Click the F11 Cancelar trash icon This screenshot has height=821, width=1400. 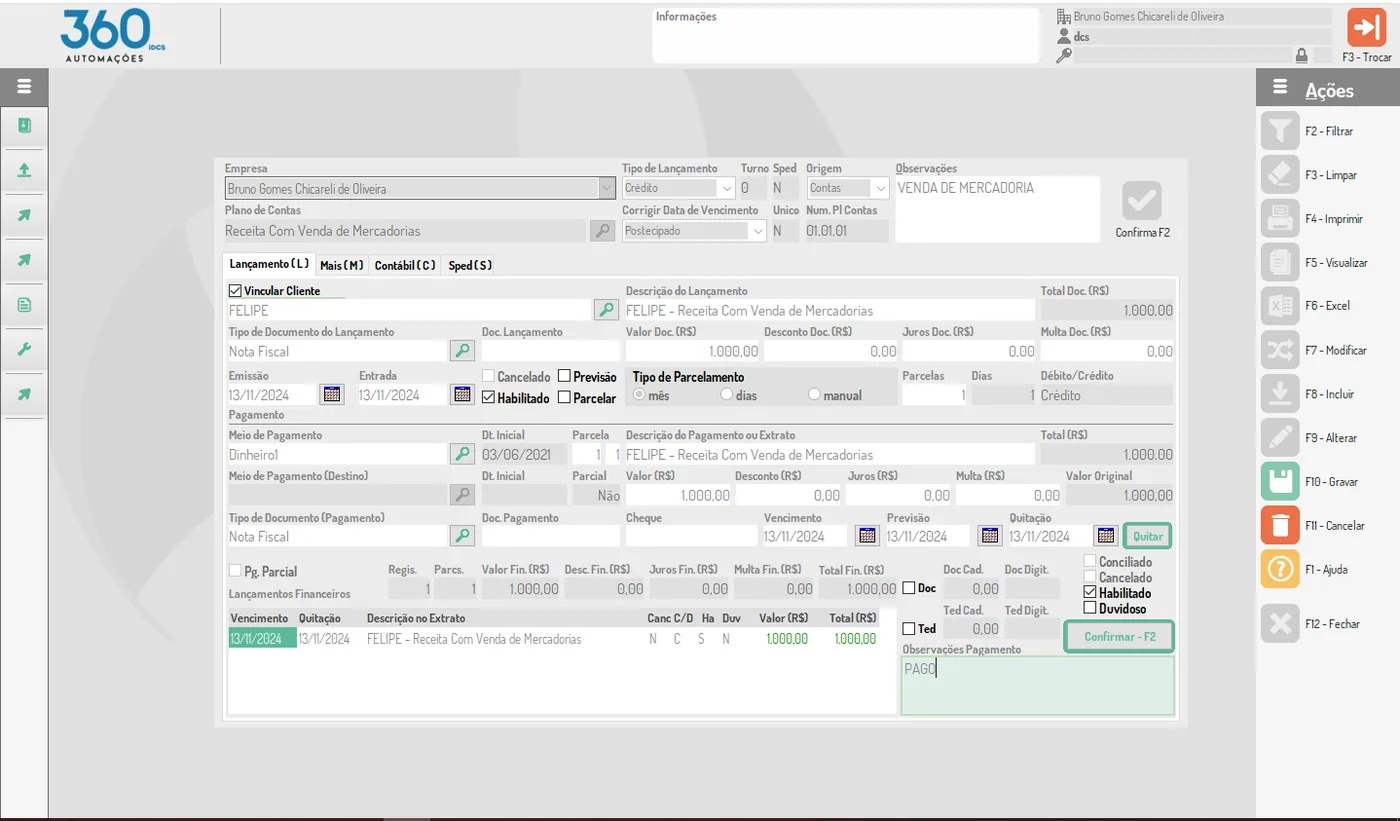point(1280,525)
